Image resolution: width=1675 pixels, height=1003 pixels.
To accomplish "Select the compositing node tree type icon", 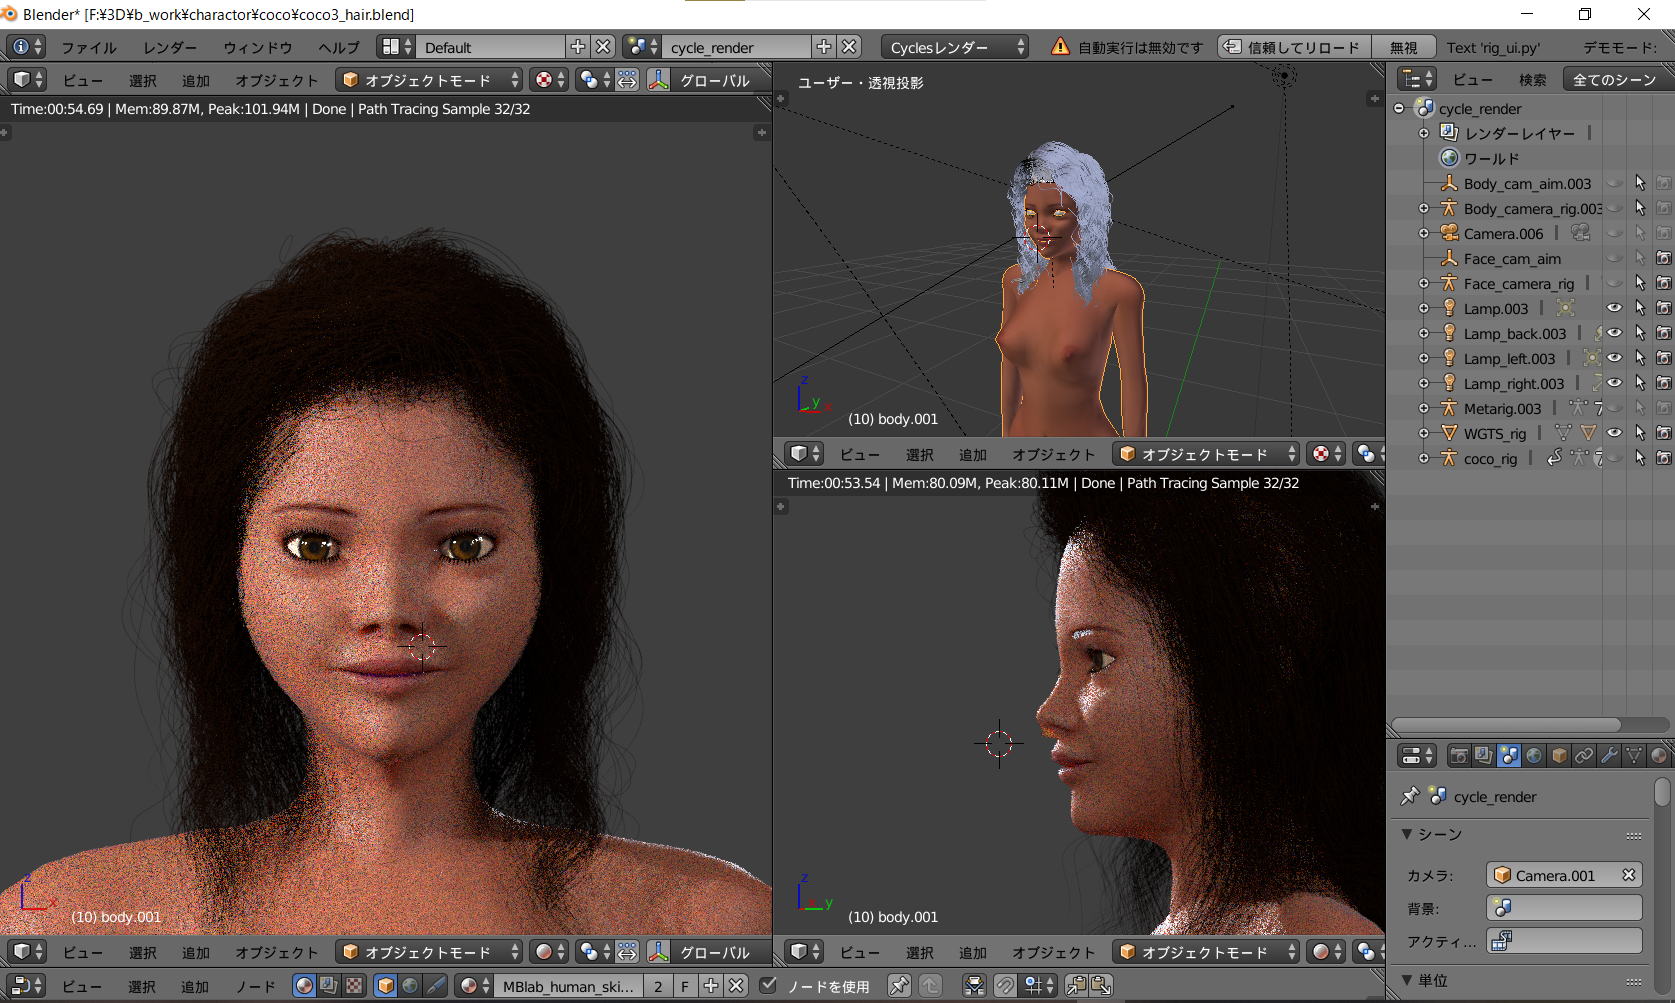I will coord(329,986).
